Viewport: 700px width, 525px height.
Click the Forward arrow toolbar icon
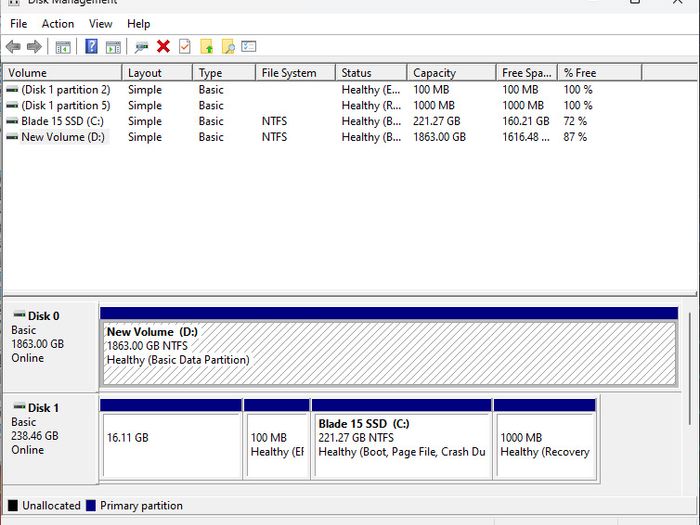[34, 46]
